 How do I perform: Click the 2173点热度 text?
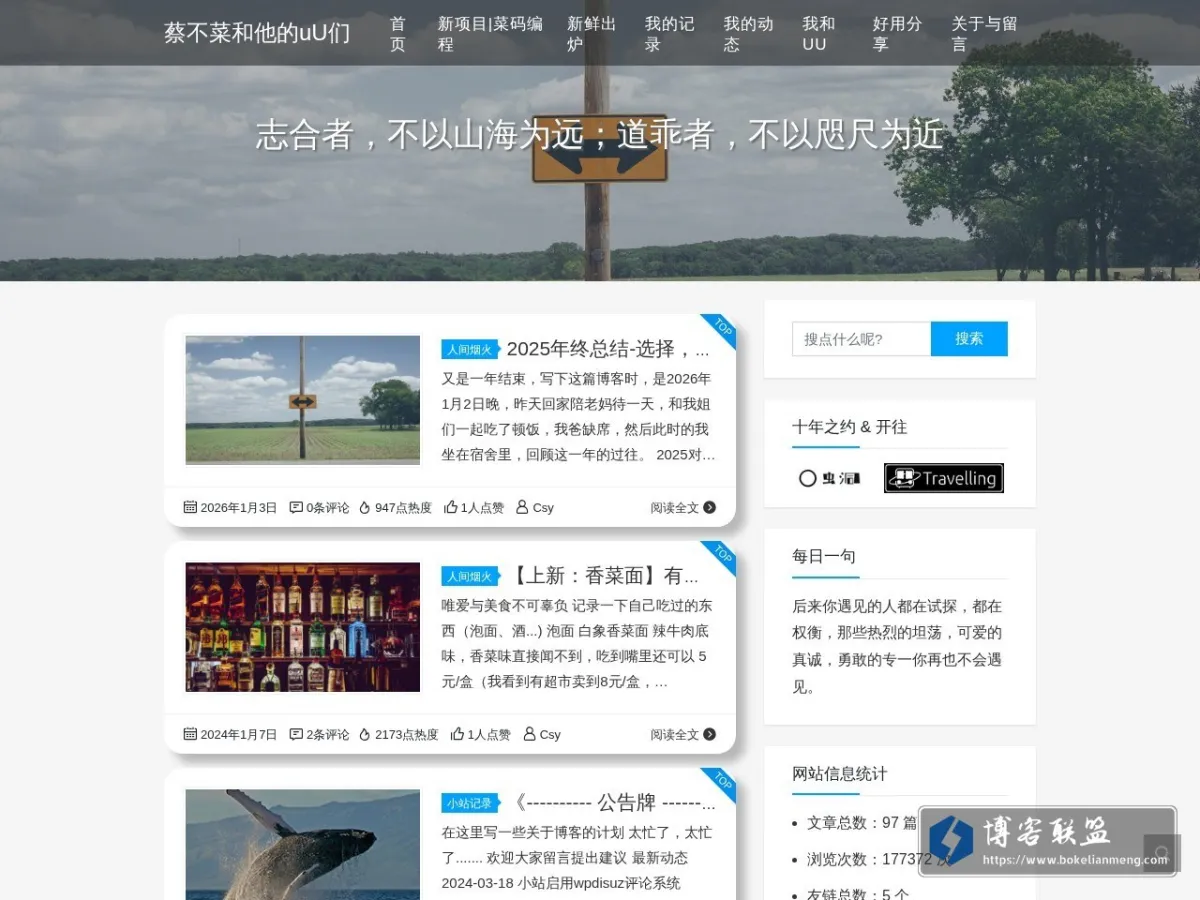coord(406,735)
